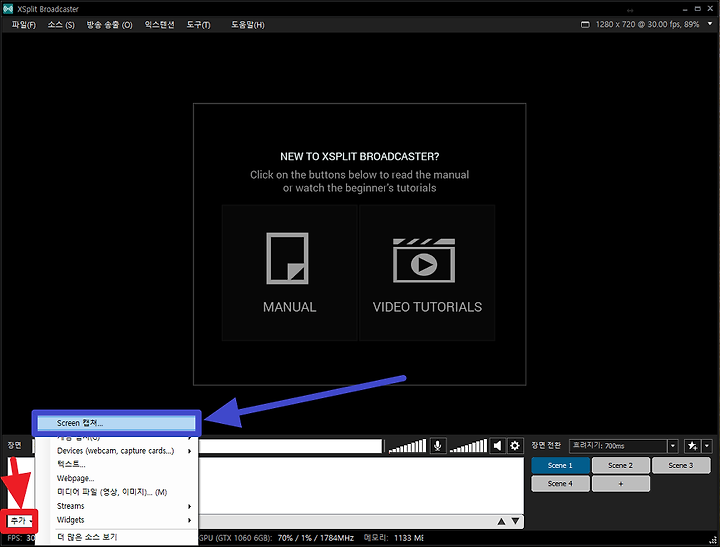This screenshot has width=720, height=547.
Task: Switch to Scene 3
Action: (x=681, y=465)
